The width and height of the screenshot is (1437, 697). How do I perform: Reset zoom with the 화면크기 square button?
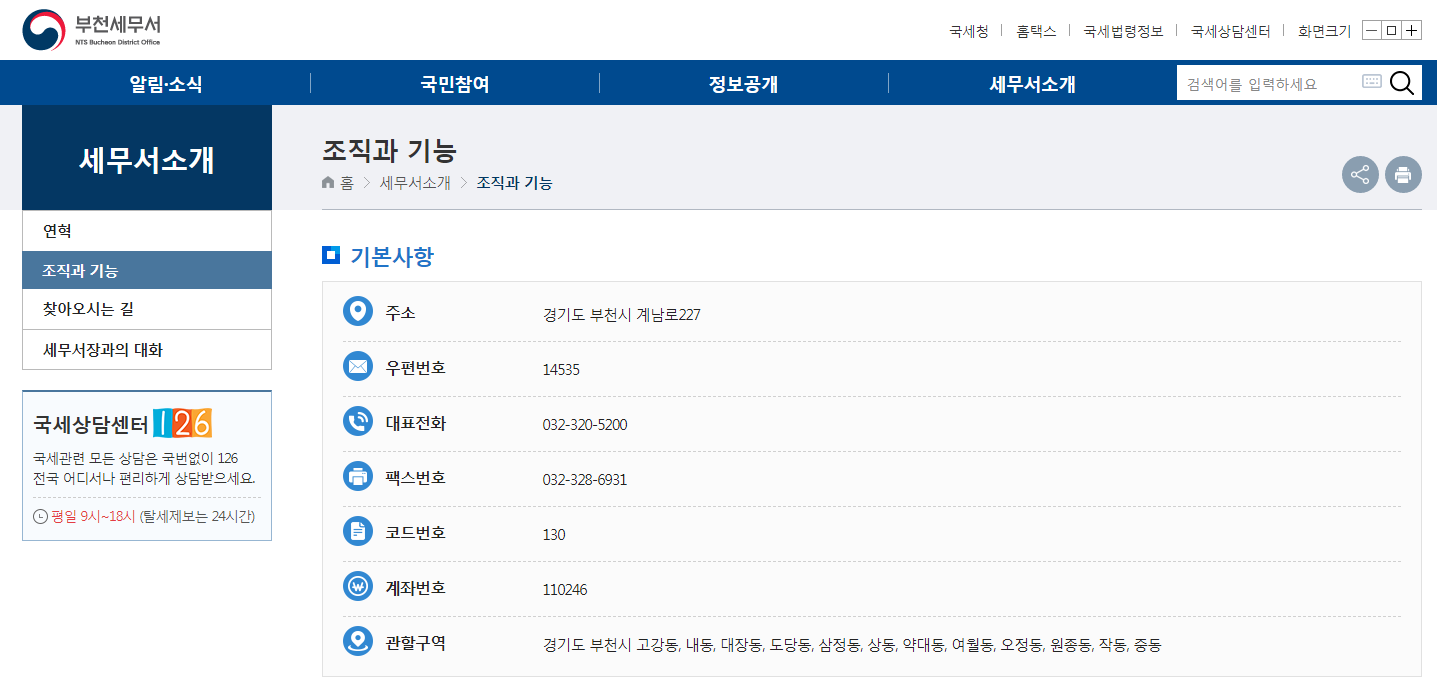[1391, 30]
